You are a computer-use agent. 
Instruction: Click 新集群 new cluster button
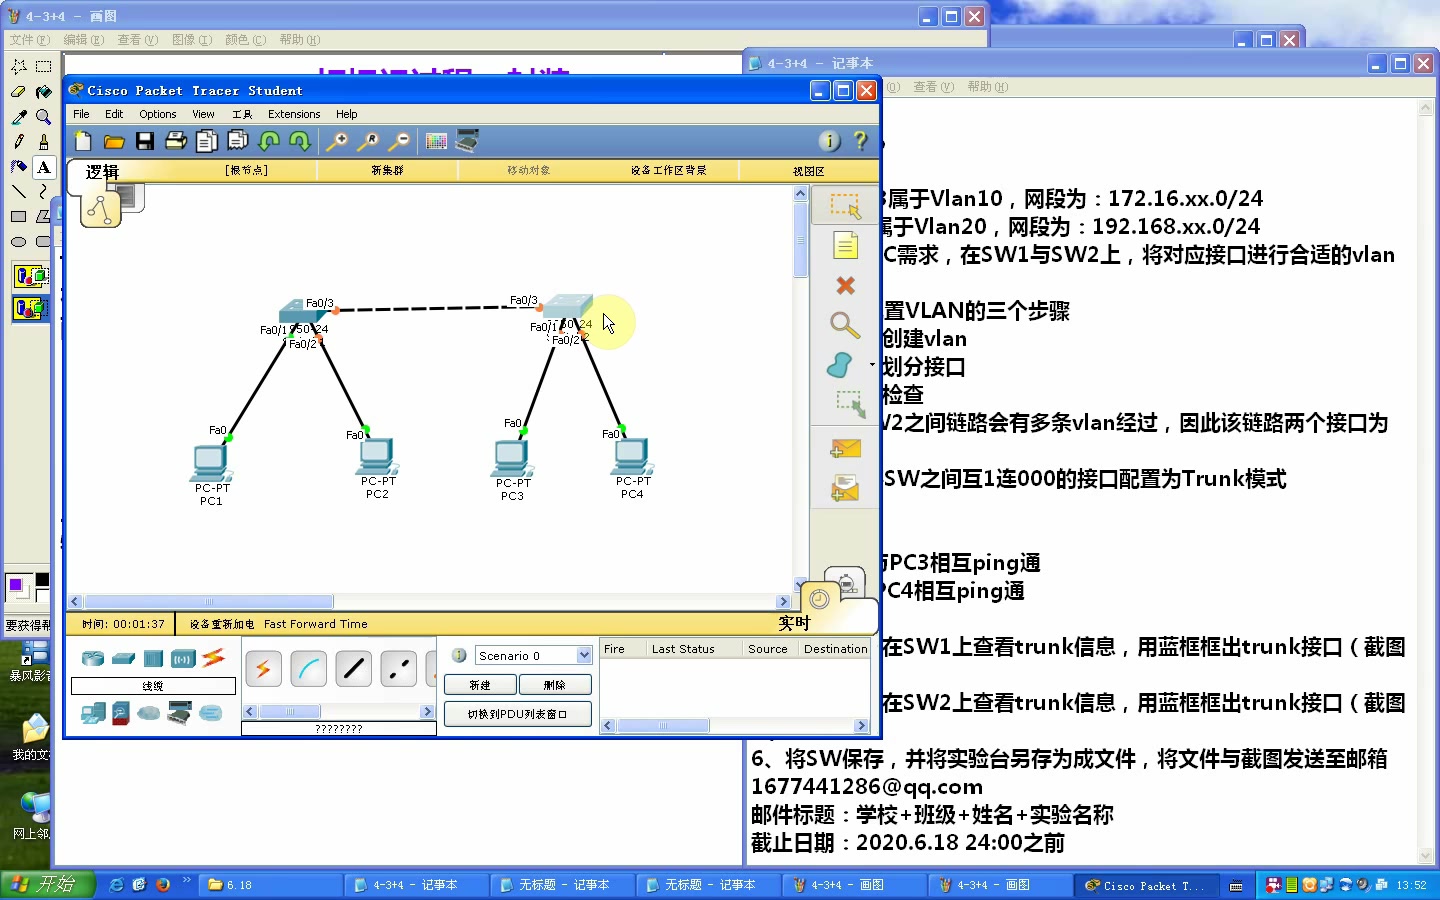click(387, 170)
